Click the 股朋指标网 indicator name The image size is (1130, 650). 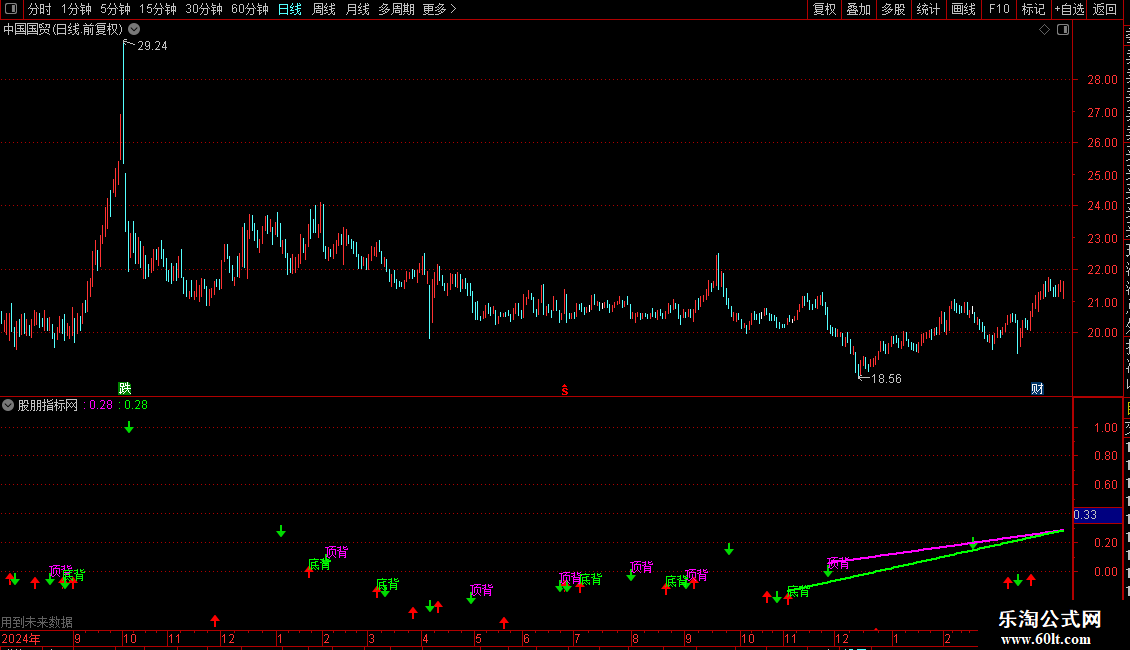tap(48, 405)
